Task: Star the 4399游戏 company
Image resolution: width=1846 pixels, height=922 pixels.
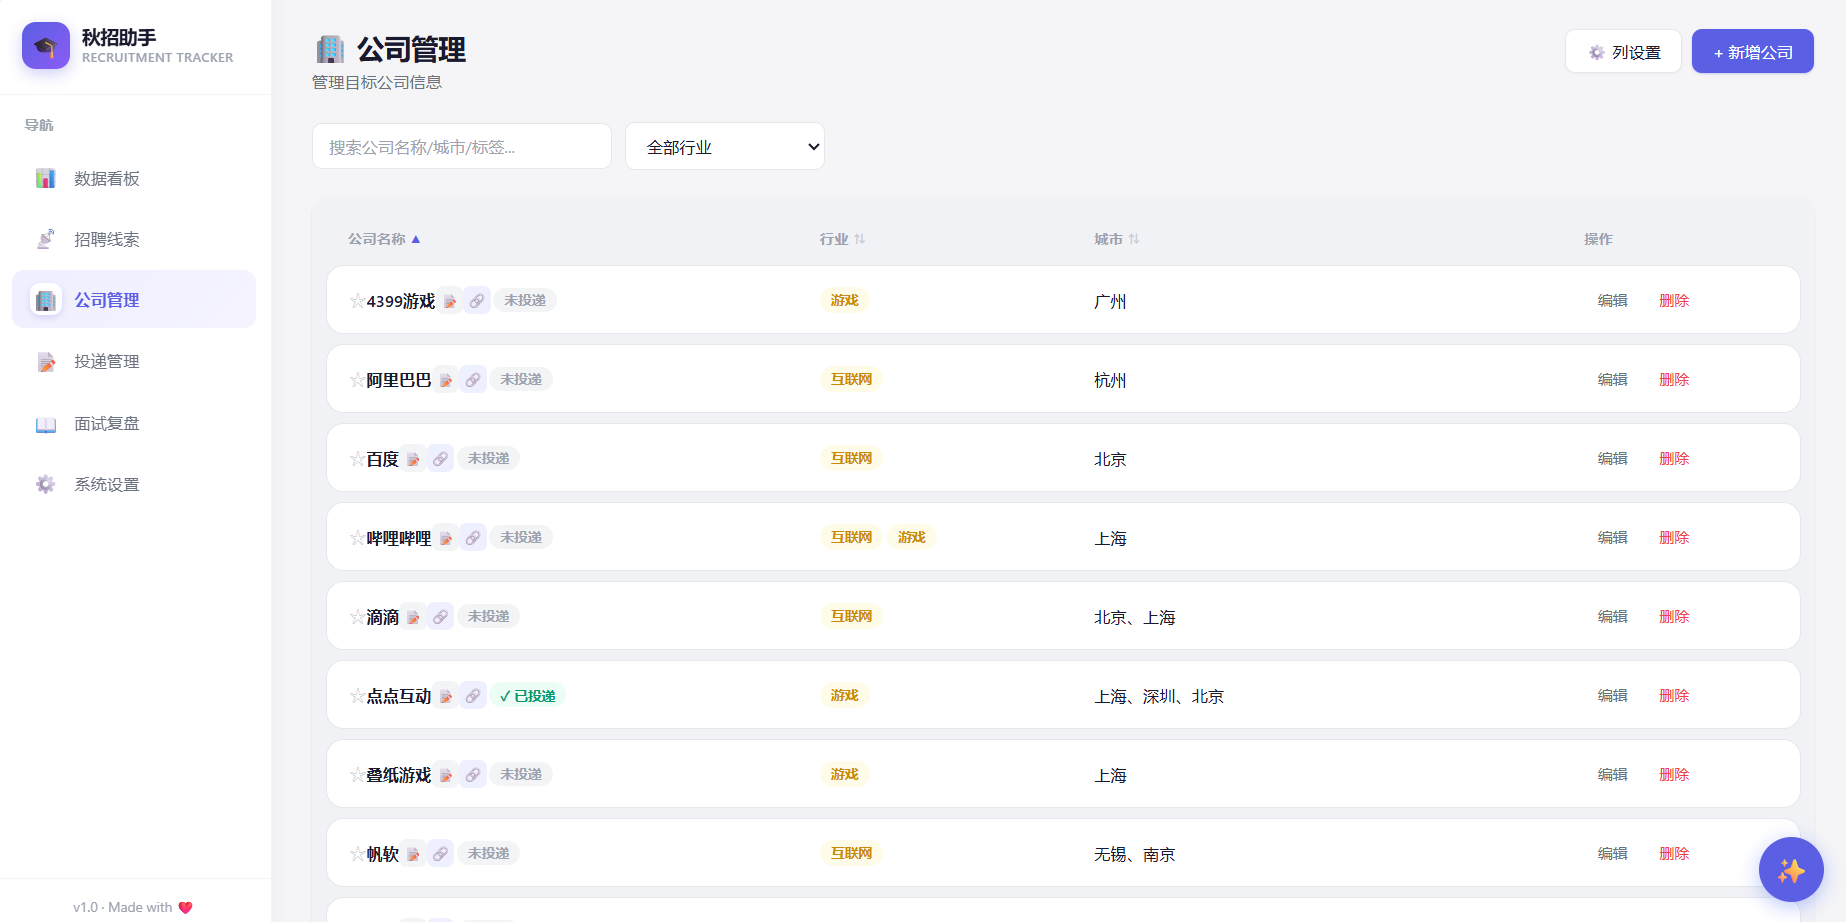Action: click(357, 301)
